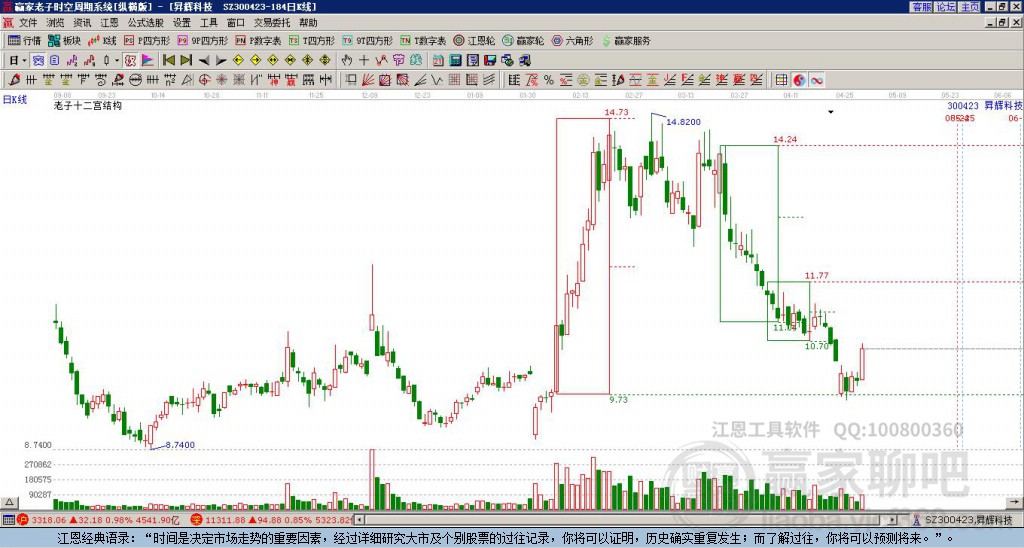Launch the 江恩轮 Gann wheel
This screenshot has width=1024, height=548.
pyautogui.click(x=474, y=40)
